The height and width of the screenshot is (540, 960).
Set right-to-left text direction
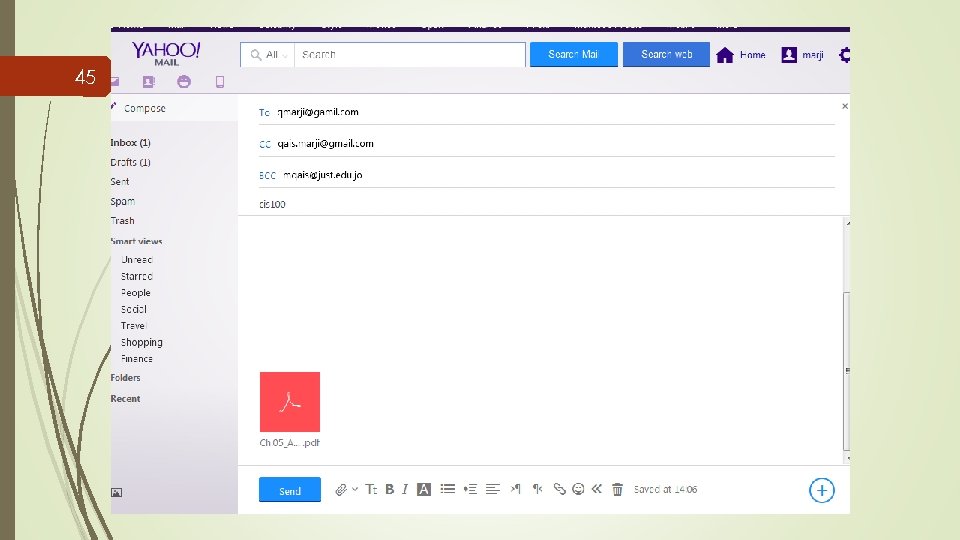[538, 489]
